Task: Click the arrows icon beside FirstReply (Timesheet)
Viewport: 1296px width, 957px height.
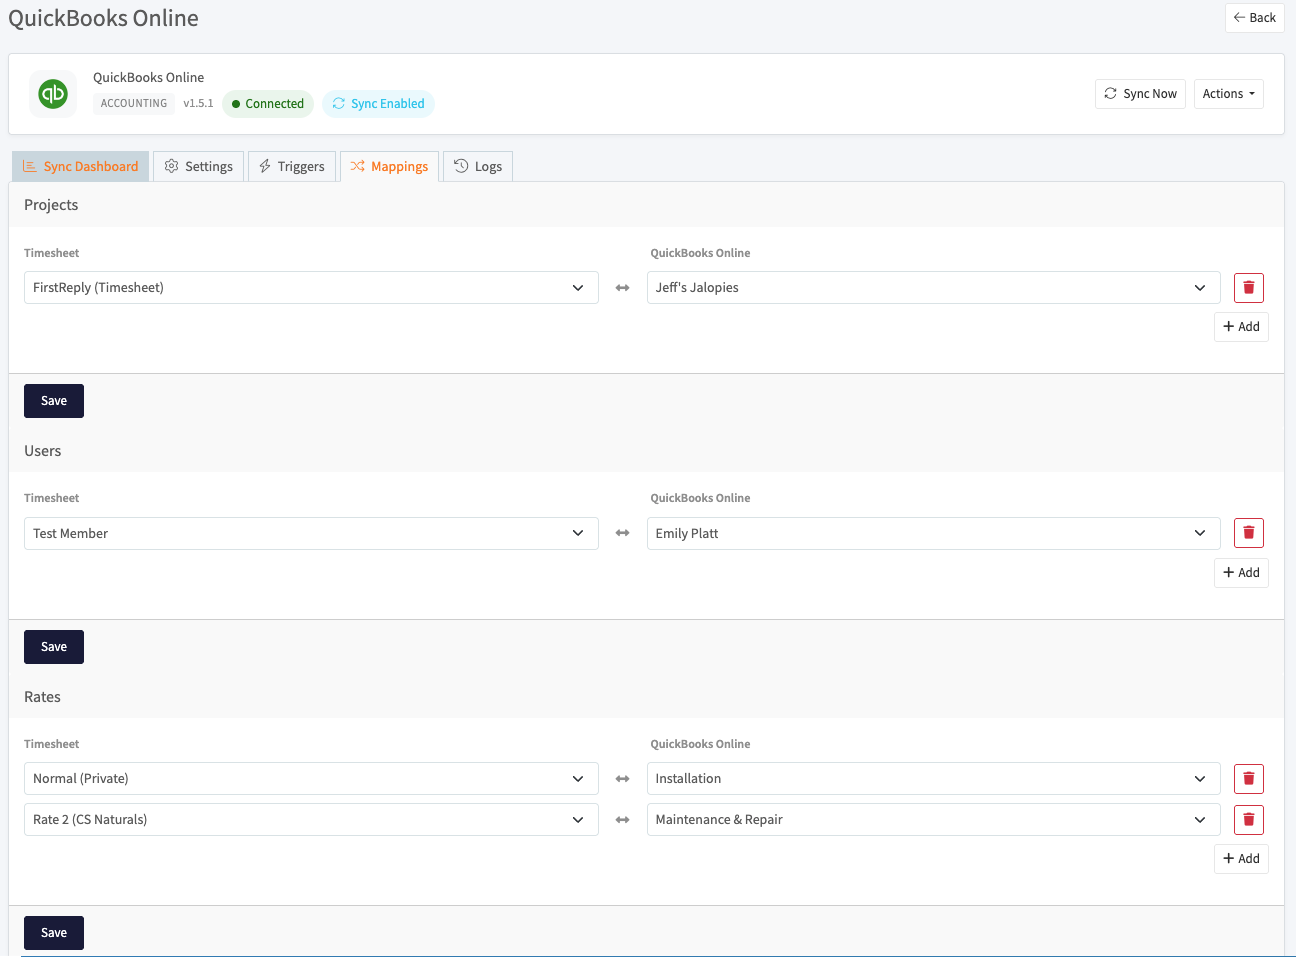Action: pos(622,288)
